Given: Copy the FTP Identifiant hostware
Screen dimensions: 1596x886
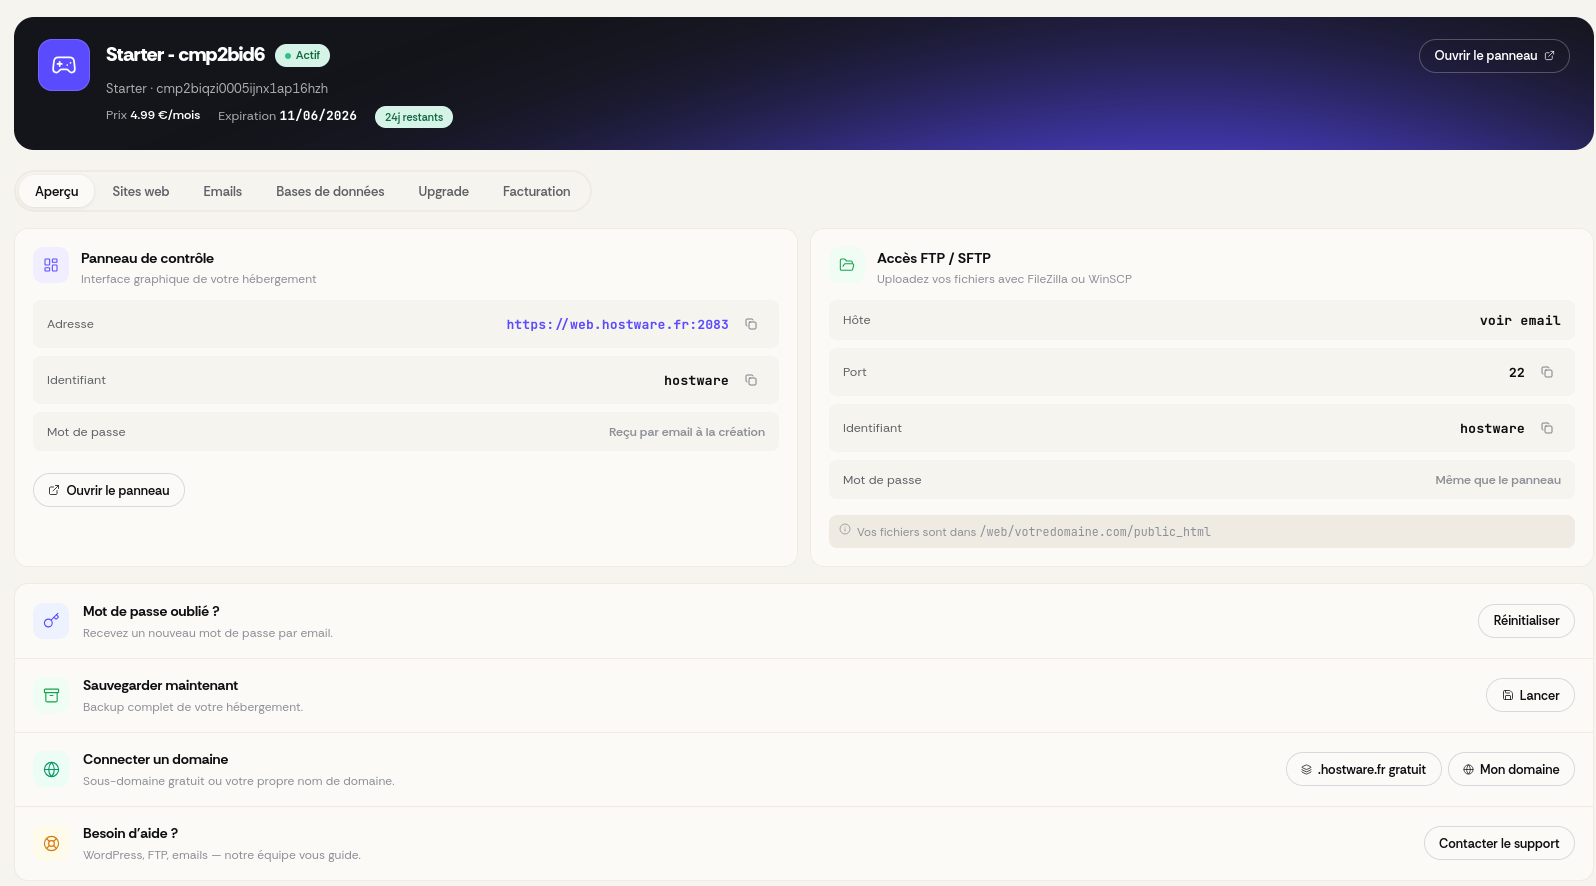Looking at the screenshot, I should (x=1547, y=428).
